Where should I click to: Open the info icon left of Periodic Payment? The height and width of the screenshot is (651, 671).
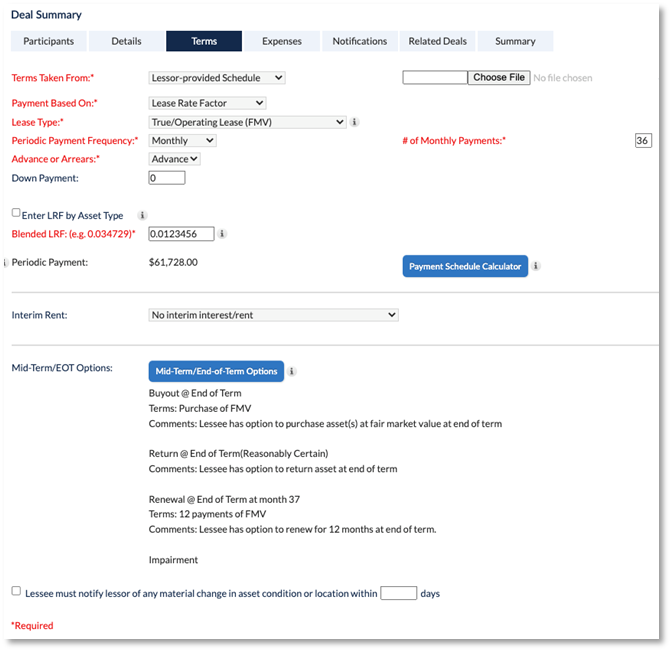[x=5, y=263]
